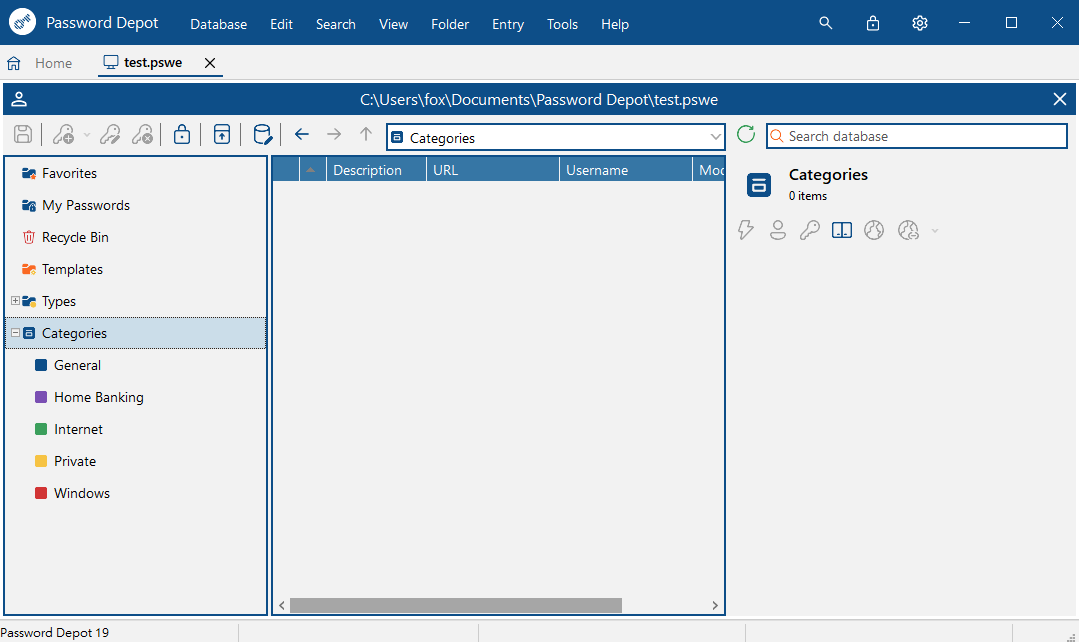Select the General category

[x=77, y=365]
